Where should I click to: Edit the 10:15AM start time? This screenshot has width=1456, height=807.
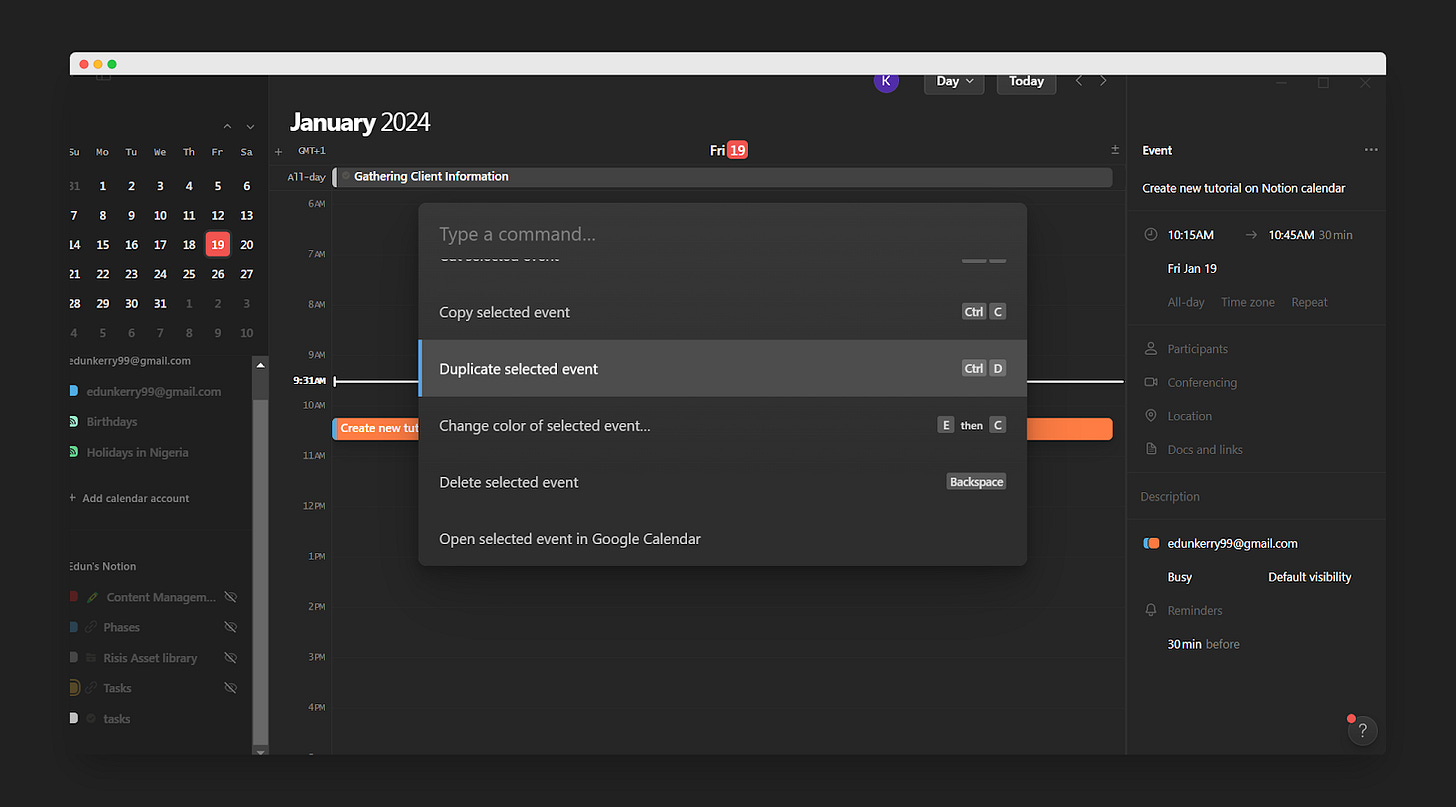click(1190, 235)
